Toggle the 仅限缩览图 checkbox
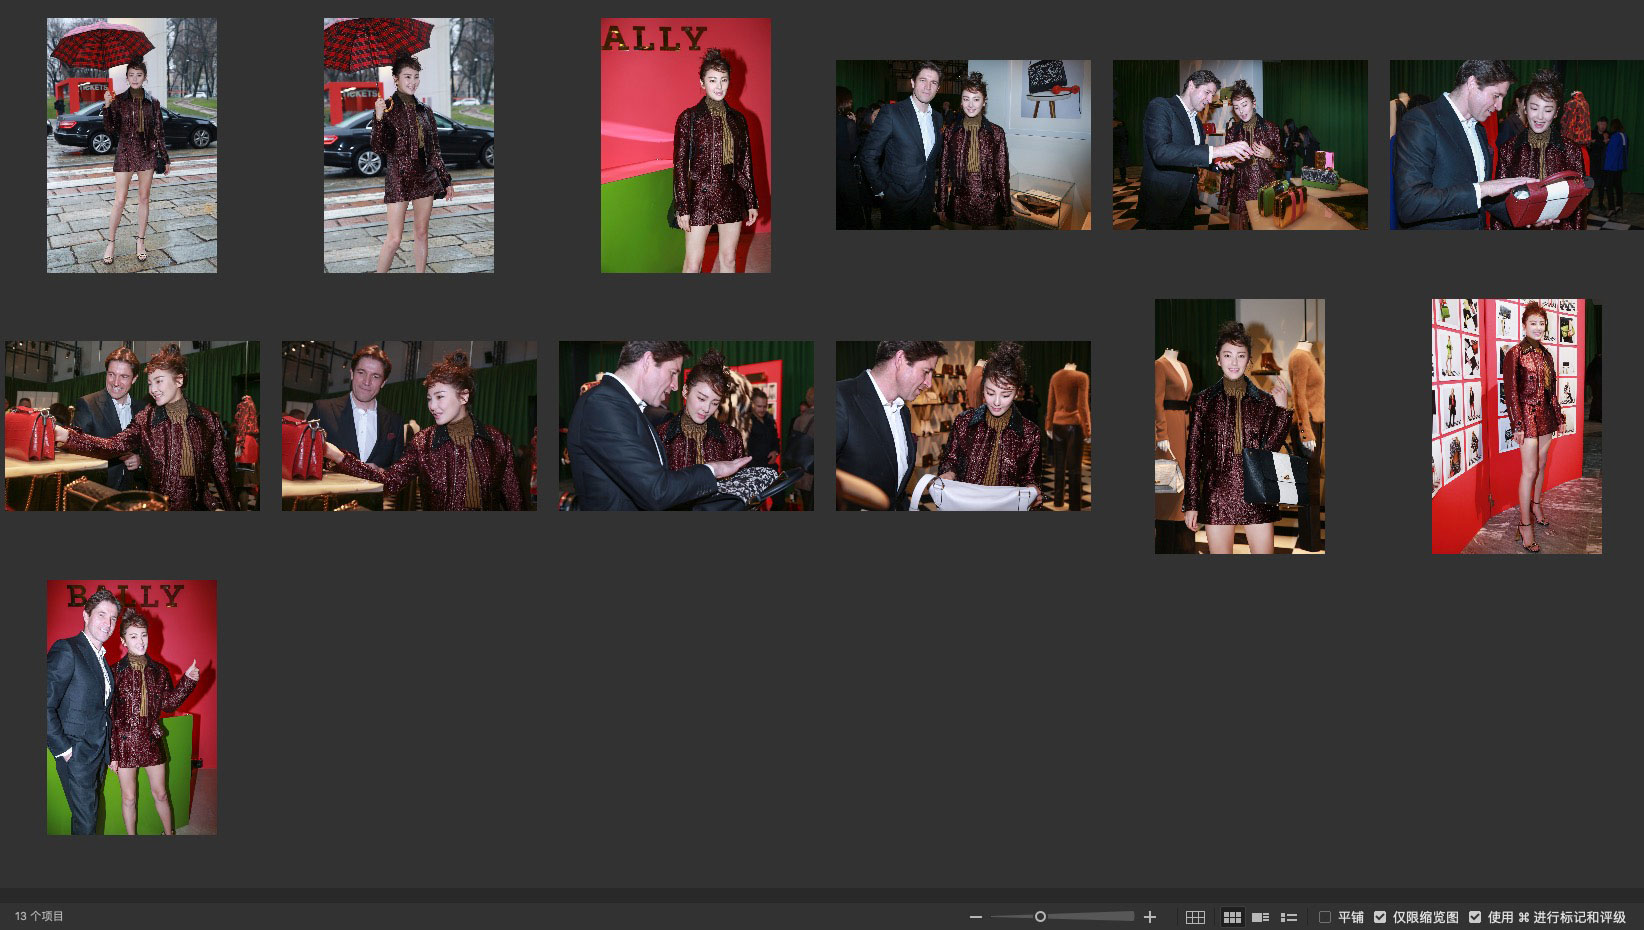The image size is (1644, 930). point(1380,917)
